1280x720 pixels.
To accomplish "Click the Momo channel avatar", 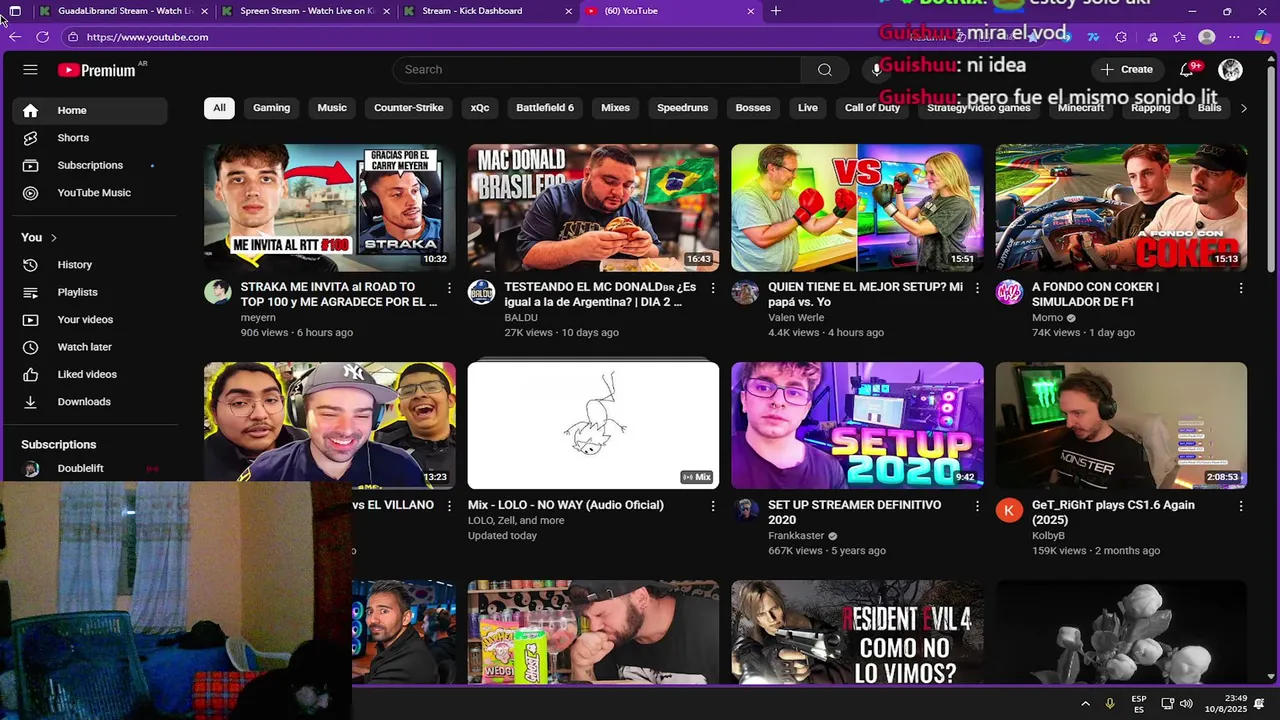I will (x=1009, y=292).
